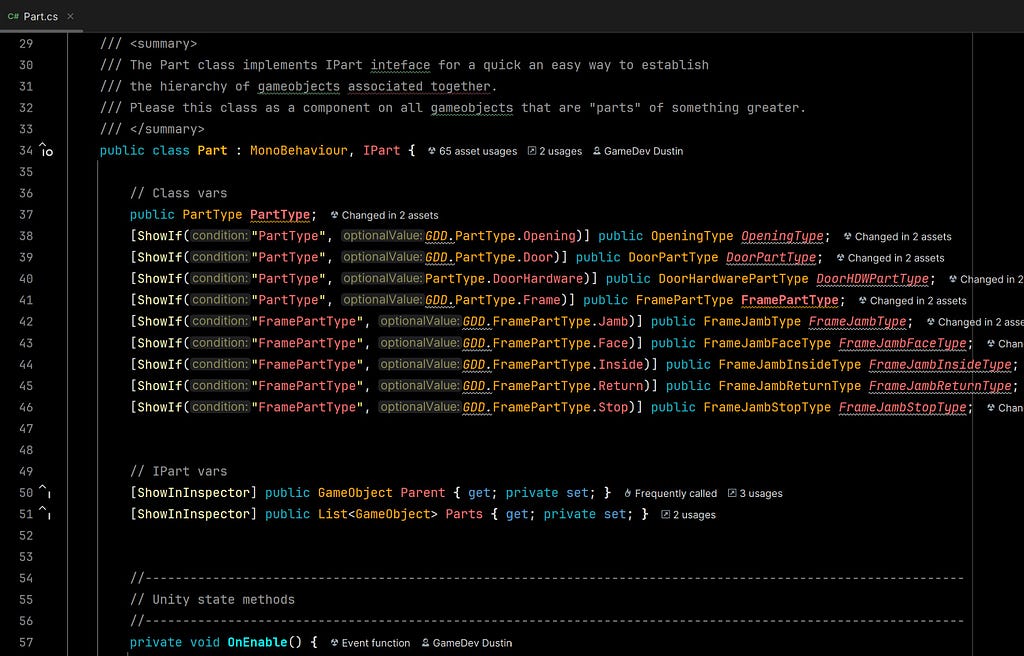
Task: Click the flame icon beside 'Frequently called'
Action: coord(628,493)
